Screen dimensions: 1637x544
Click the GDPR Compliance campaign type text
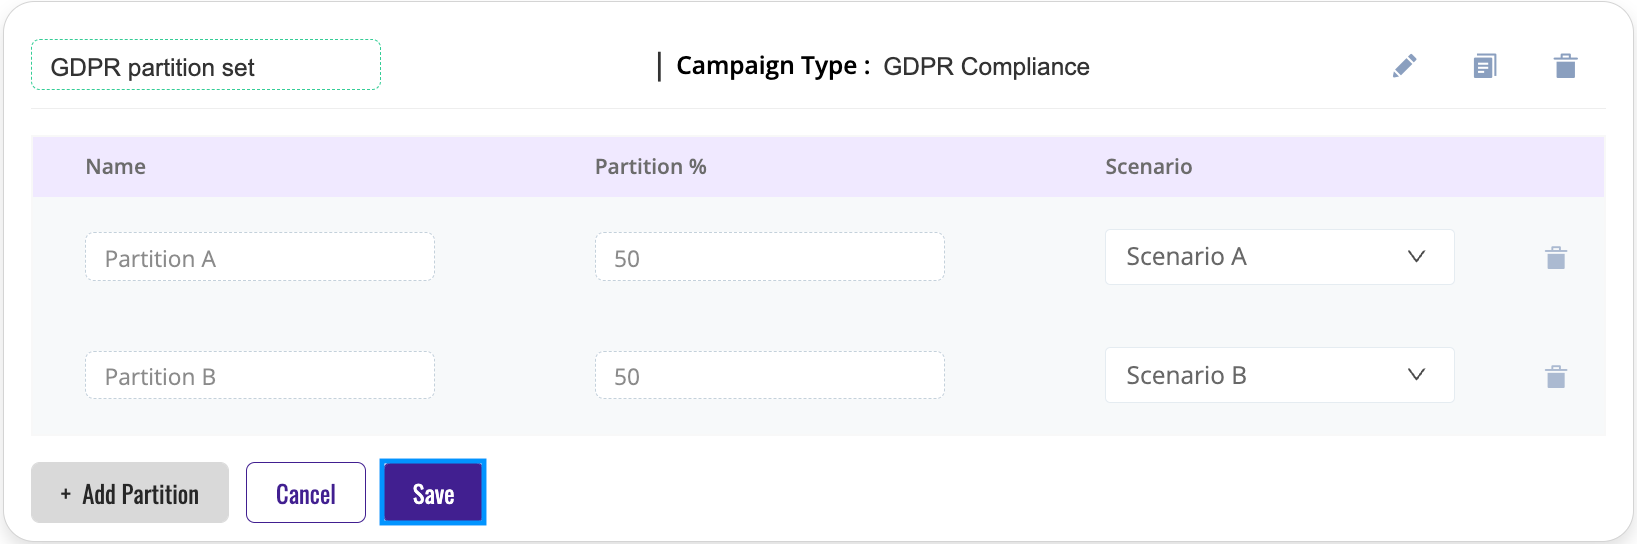987,67
